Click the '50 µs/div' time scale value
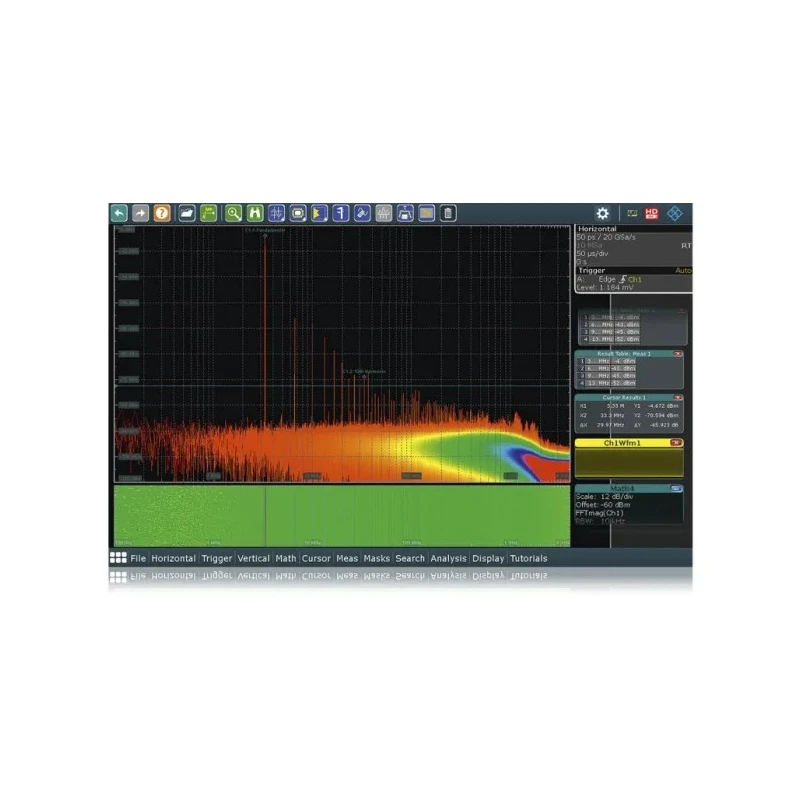Screen dimensions: 800x800 point(592,254)
